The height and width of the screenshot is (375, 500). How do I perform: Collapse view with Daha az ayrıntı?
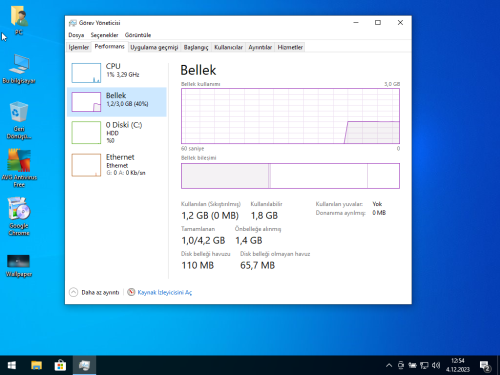(94, 292)
